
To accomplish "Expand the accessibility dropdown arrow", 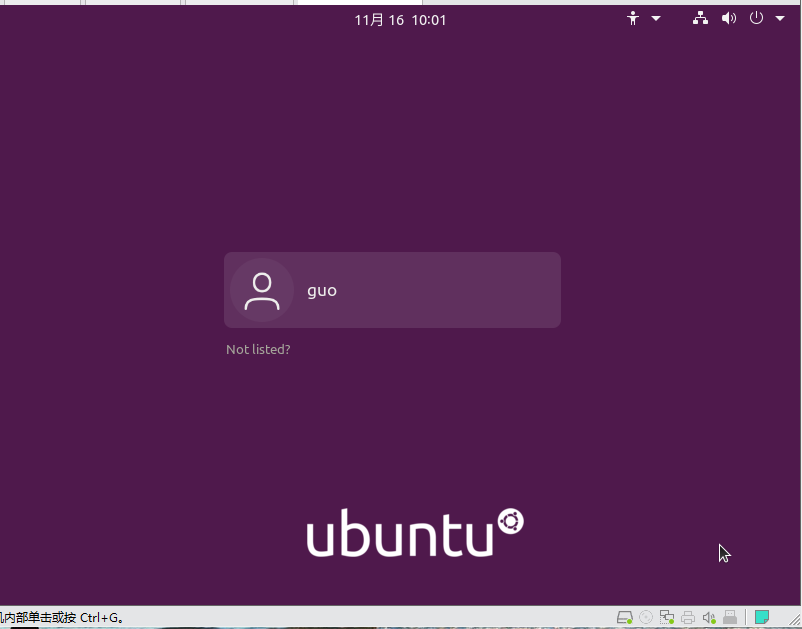I will click(x=656, y=18).
